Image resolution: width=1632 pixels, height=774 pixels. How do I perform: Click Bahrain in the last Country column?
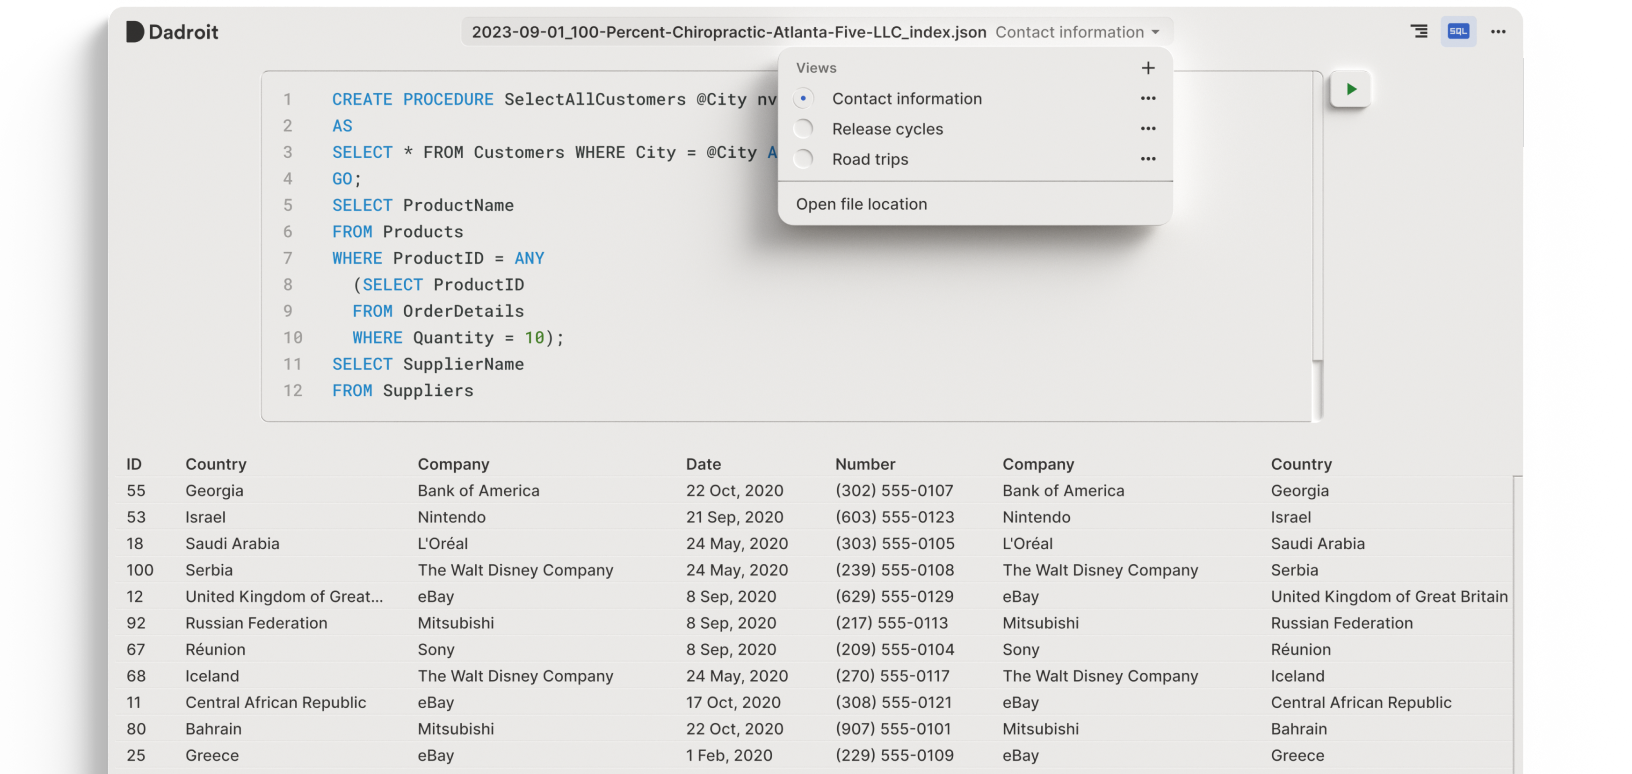(1299, 729)
